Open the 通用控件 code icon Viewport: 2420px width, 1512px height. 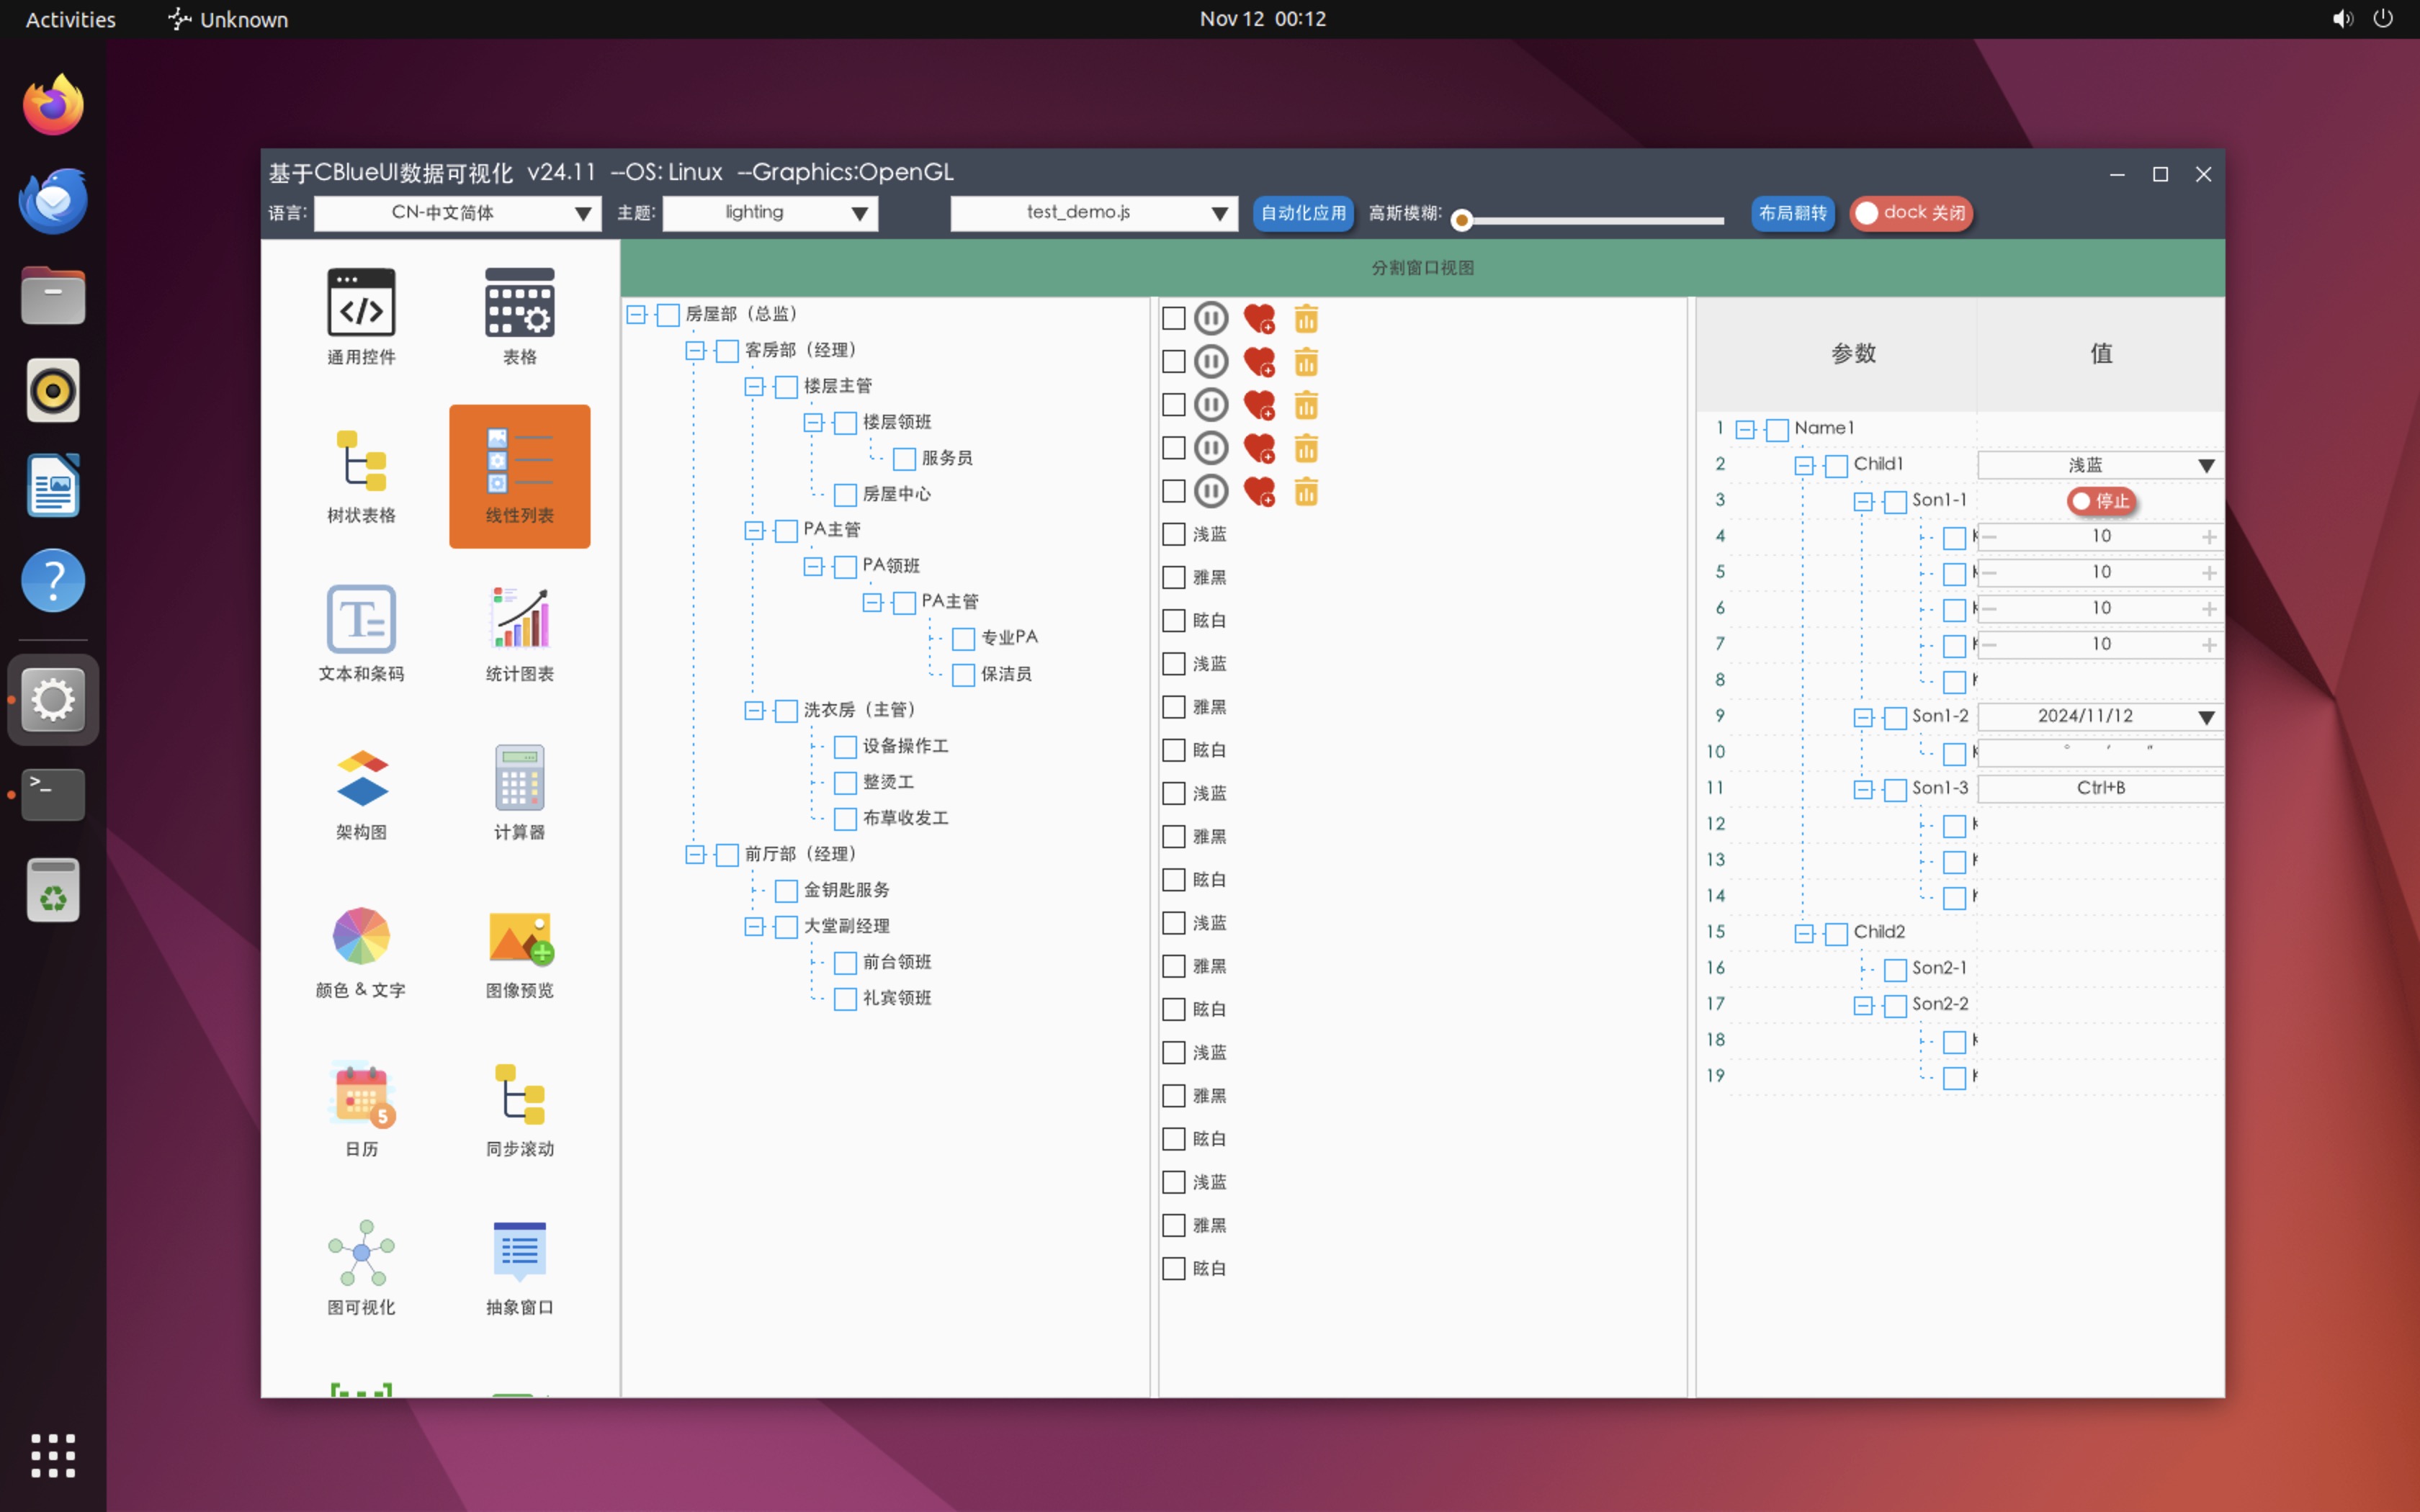(x=361, y=303)
